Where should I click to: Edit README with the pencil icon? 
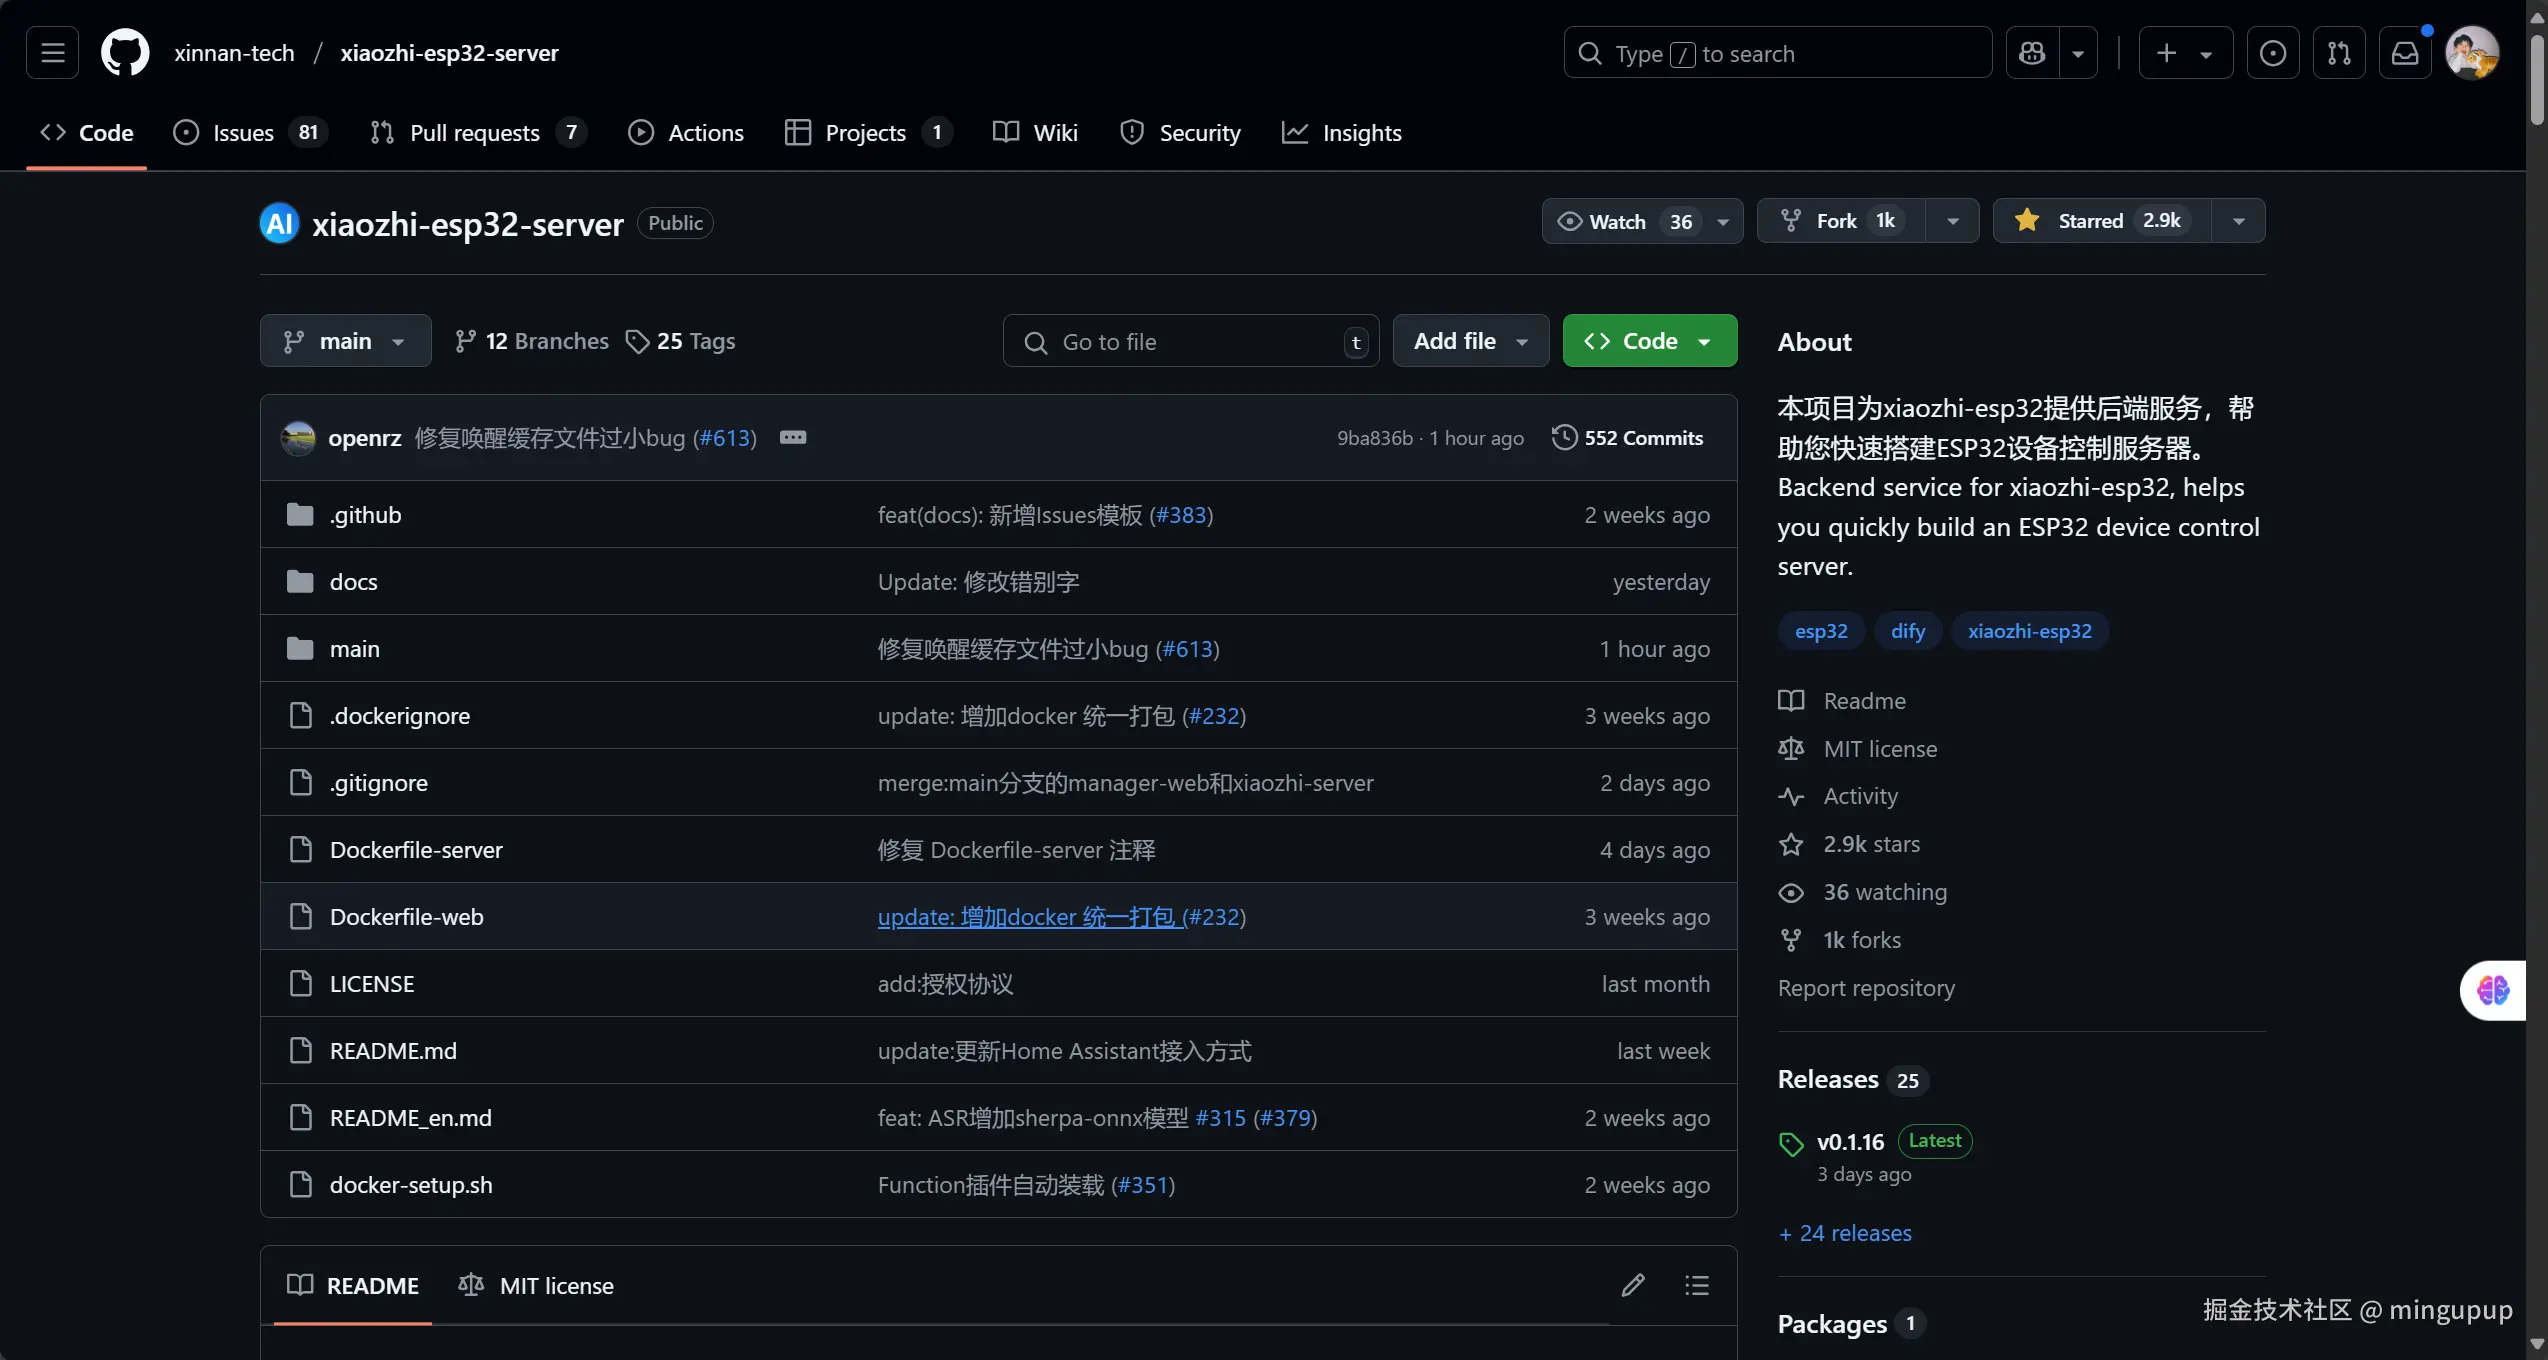[1632, 1285]
